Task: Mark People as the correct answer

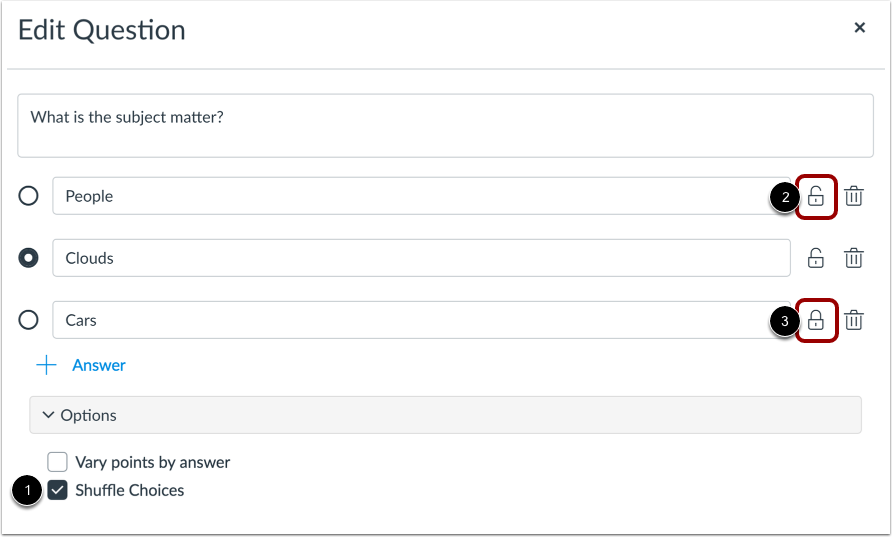Action: tap(29, 196)
